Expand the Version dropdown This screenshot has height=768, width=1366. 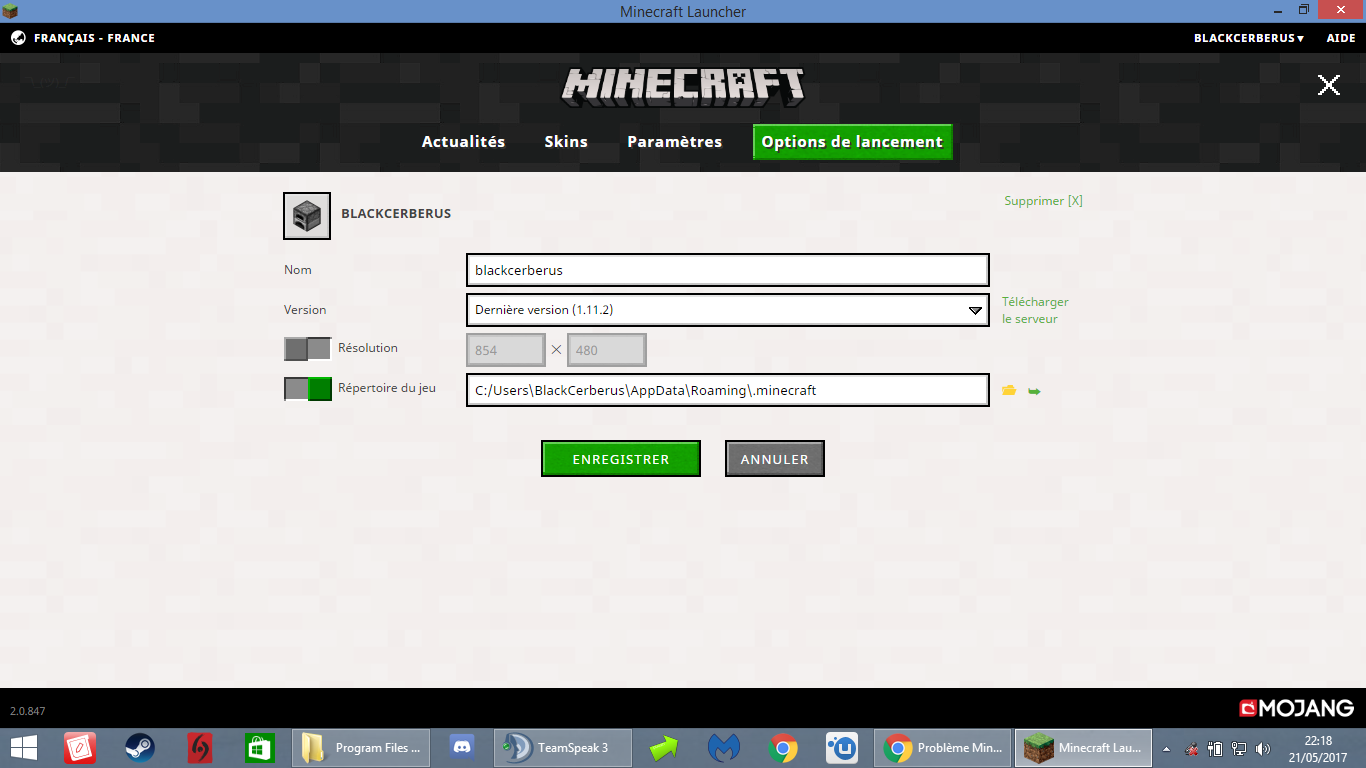(728, 310)
